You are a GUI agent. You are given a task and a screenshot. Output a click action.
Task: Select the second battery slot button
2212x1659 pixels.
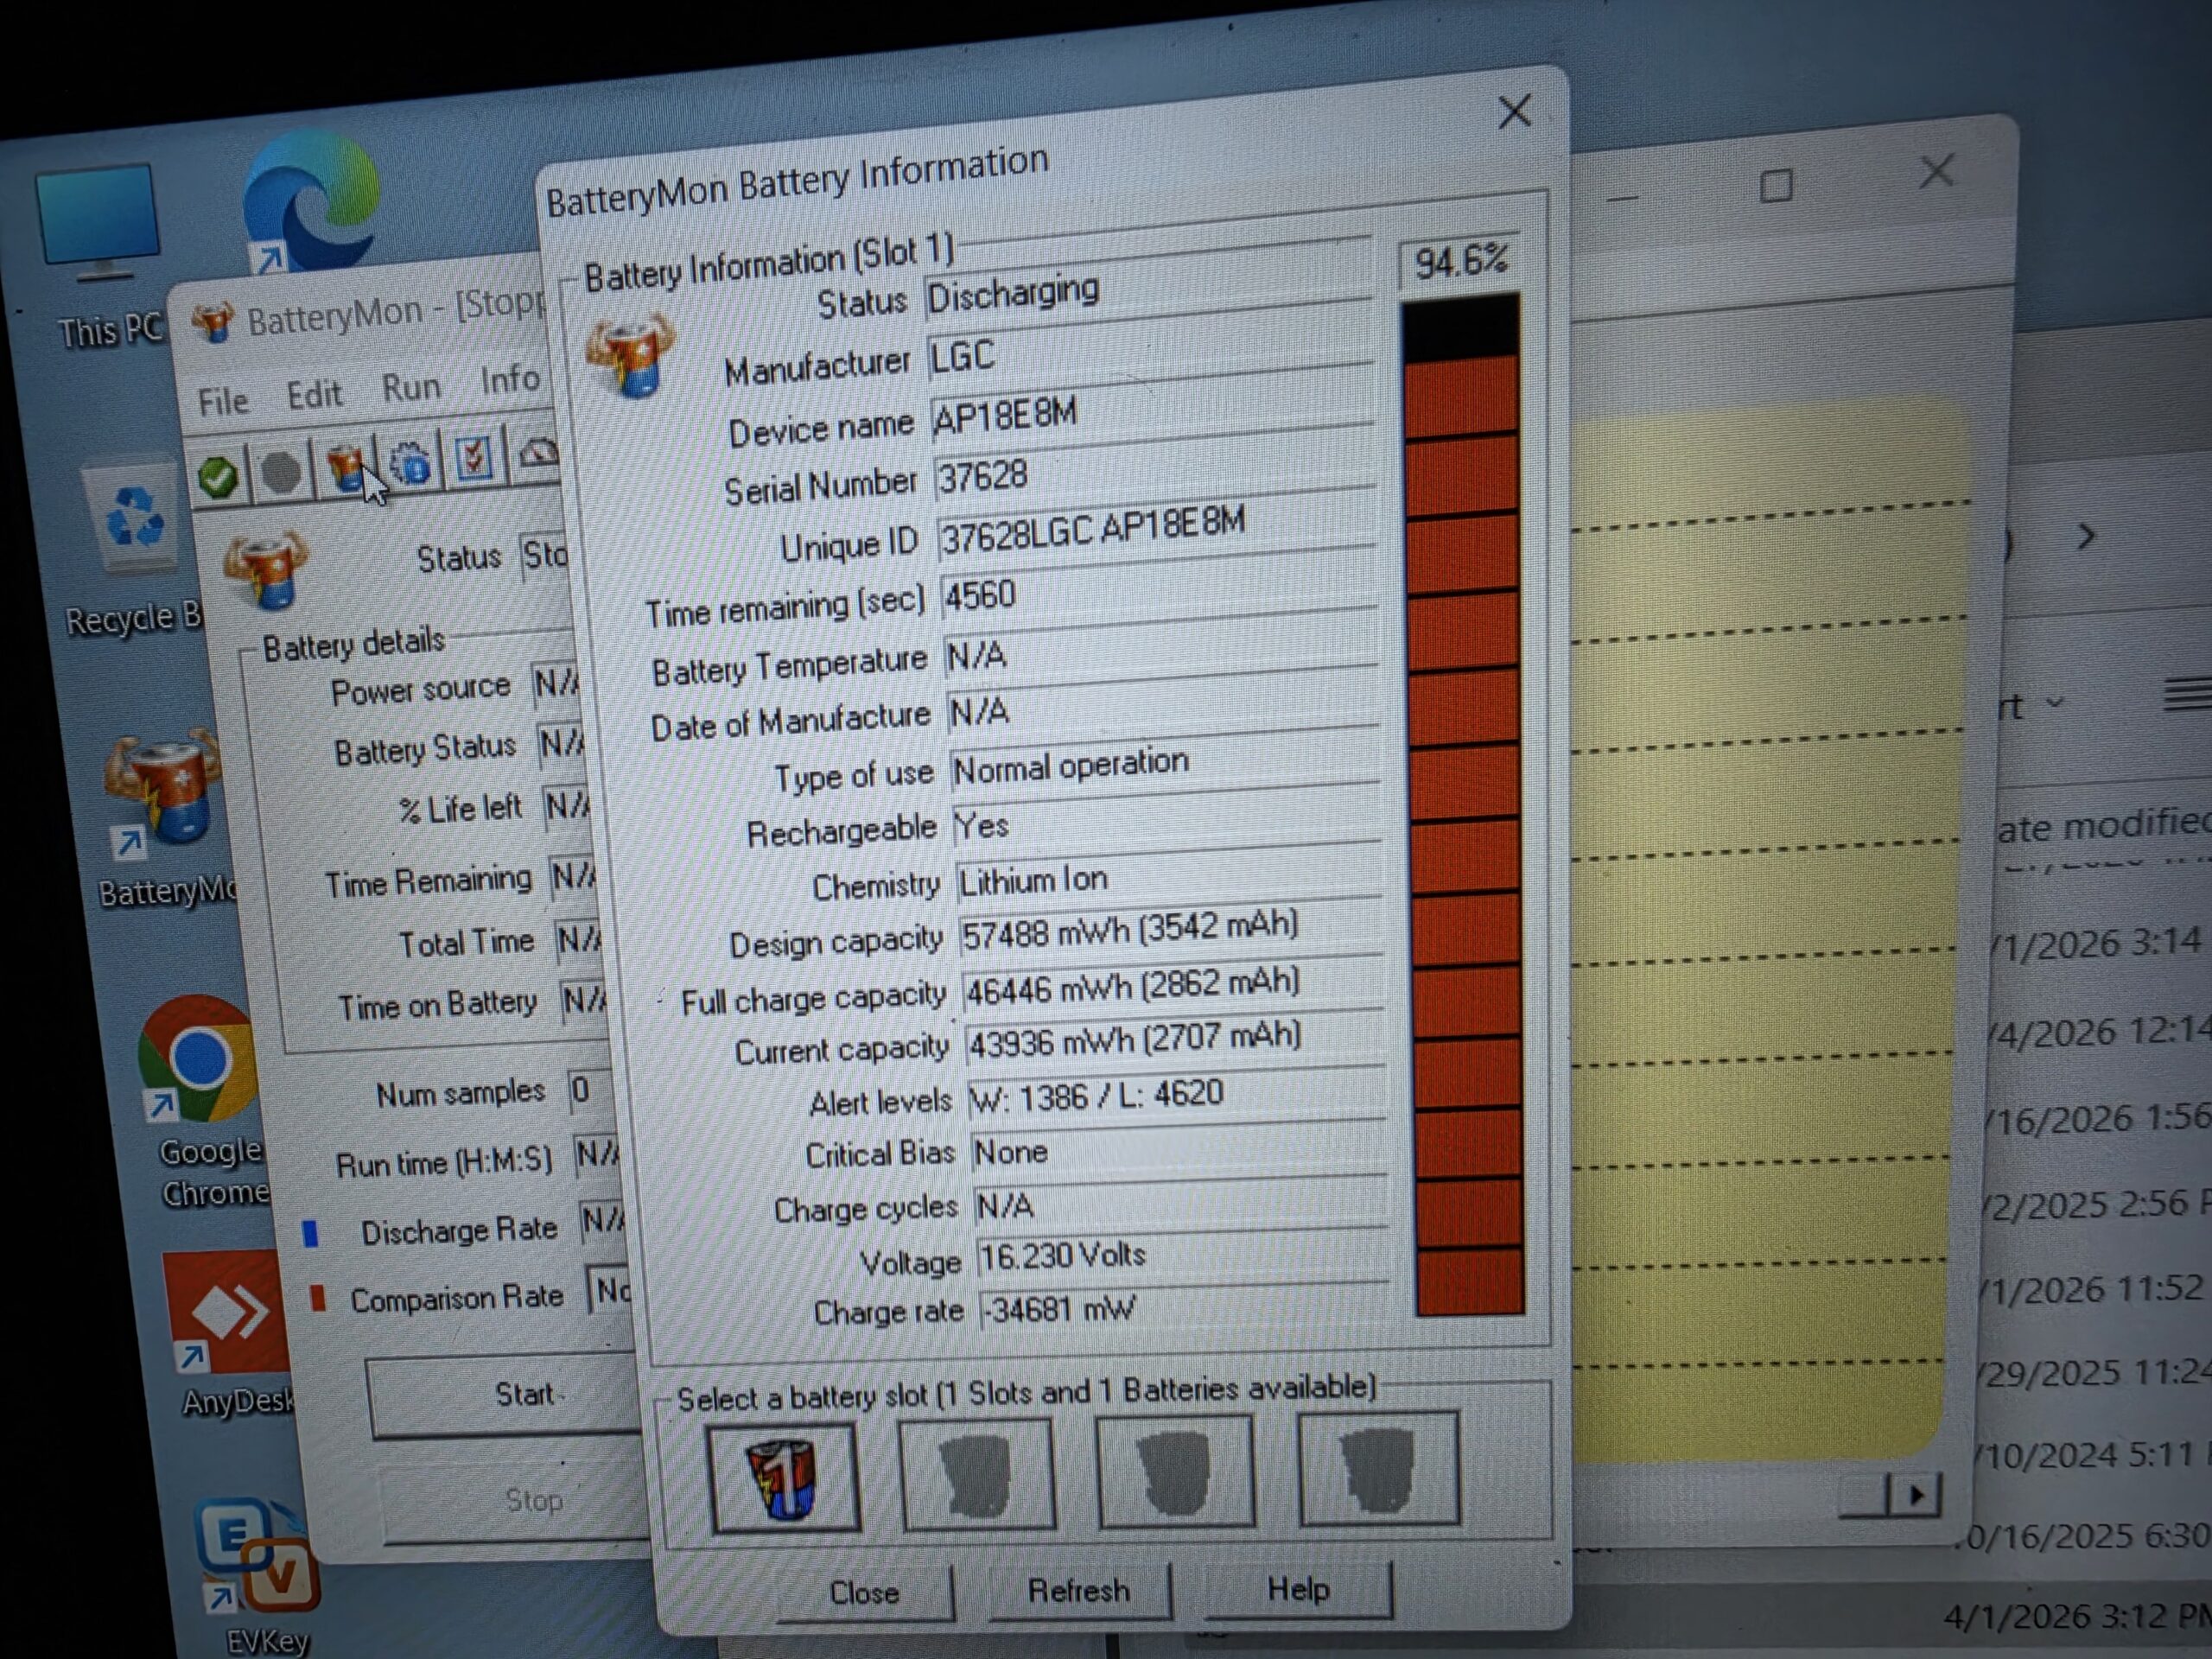coord(978,1473)
